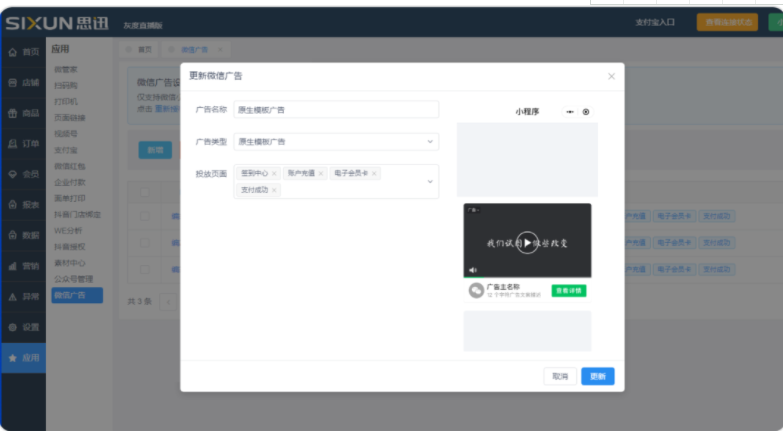Open the 设置 settings gear icon
Image resolution: width=783 pixels, height=431 pixels.
pyautogui.click(x=12, y=327)
